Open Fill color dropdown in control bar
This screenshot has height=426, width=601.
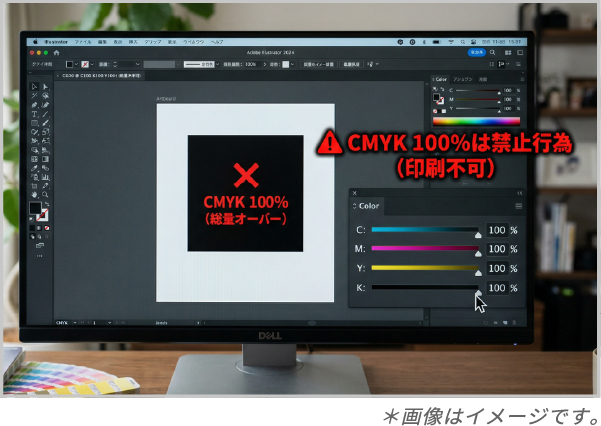[x=77, y=64]
